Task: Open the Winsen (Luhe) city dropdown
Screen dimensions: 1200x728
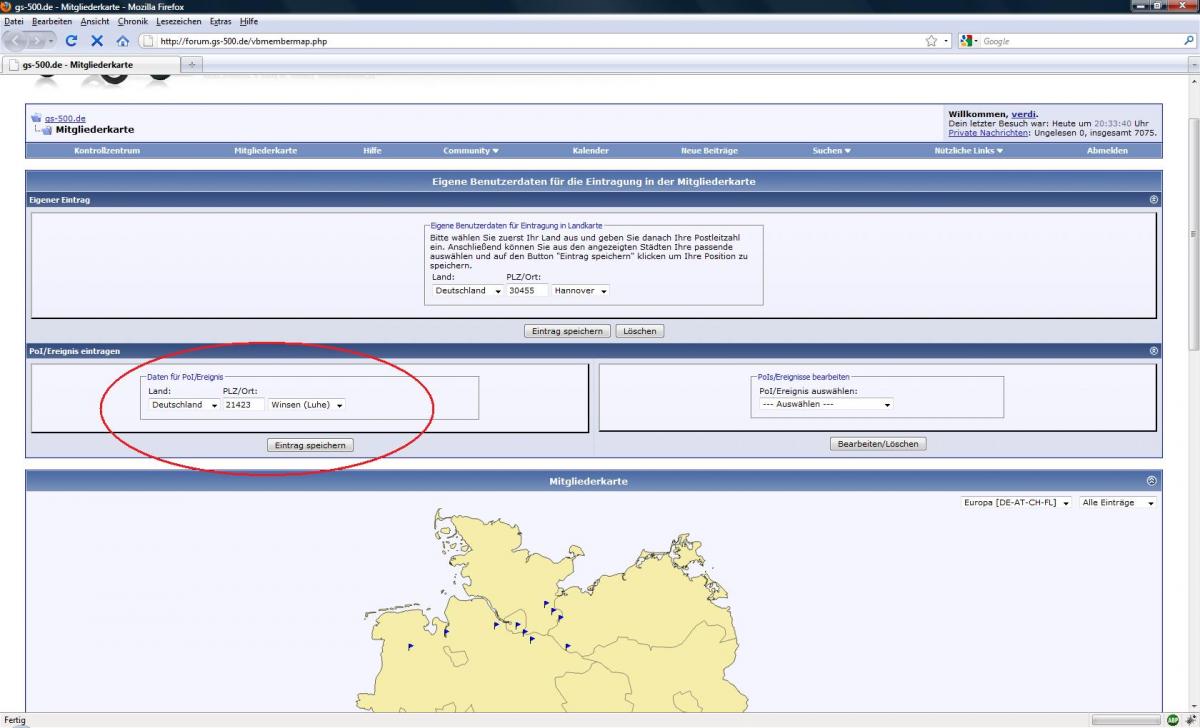Action: coord(306,405)
